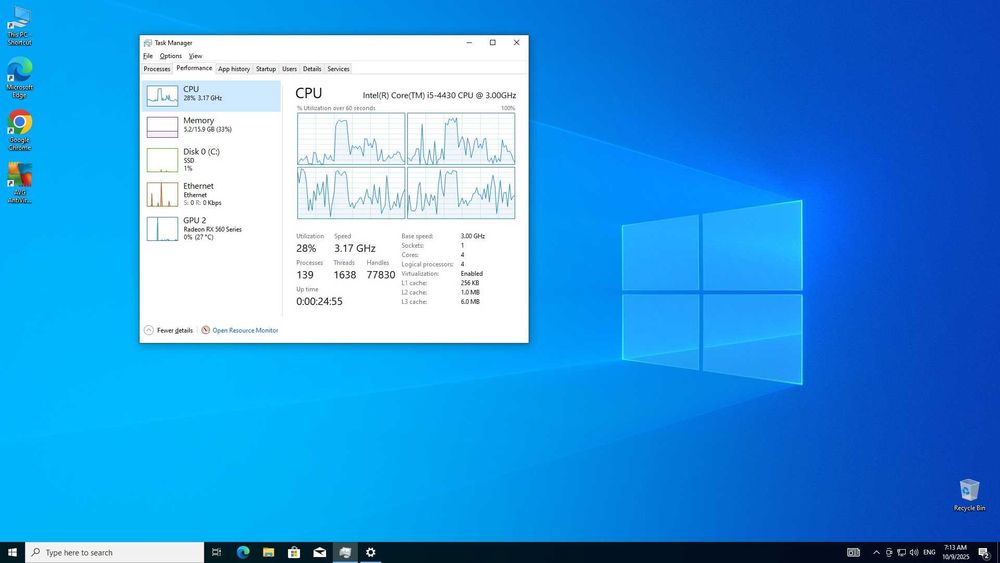Click the touch keyboard tray icon

point(853,552)
